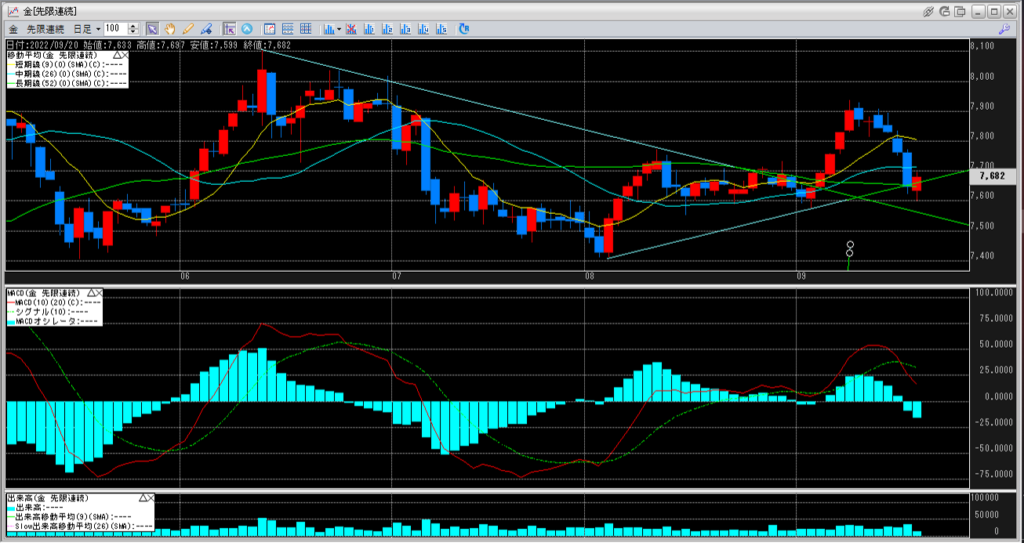Apply chart template preset 5
Viewport: 1024px width, 543px height.
coord(441,29)
